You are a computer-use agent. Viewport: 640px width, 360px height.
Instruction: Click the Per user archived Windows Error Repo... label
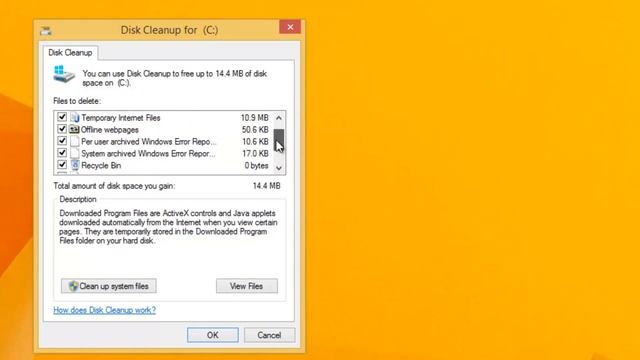click(149, 142)
